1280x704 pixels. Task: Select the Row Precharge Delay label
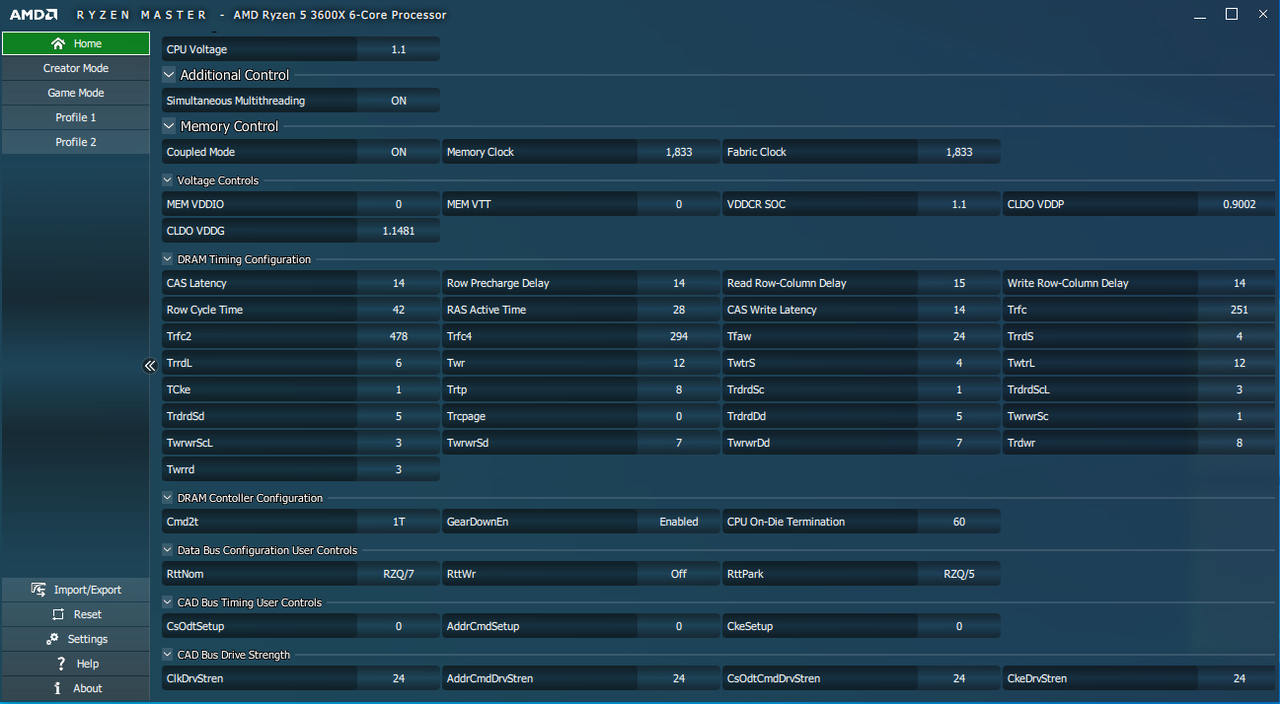click(498, 283)
